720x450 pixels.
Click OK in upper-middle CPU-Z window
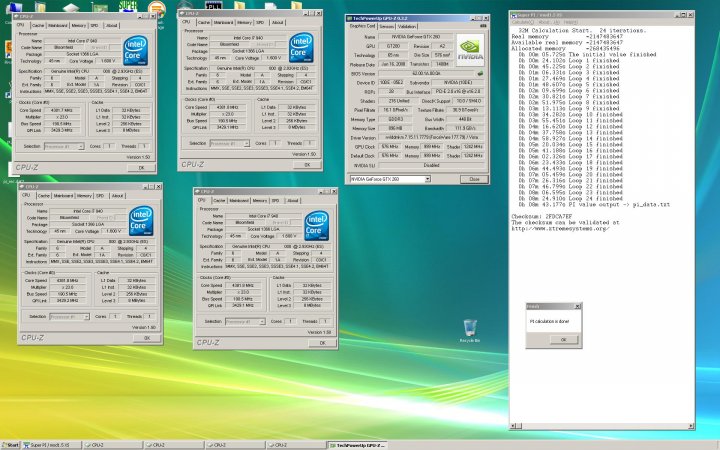pyautogui.click(x=307, y=165)
